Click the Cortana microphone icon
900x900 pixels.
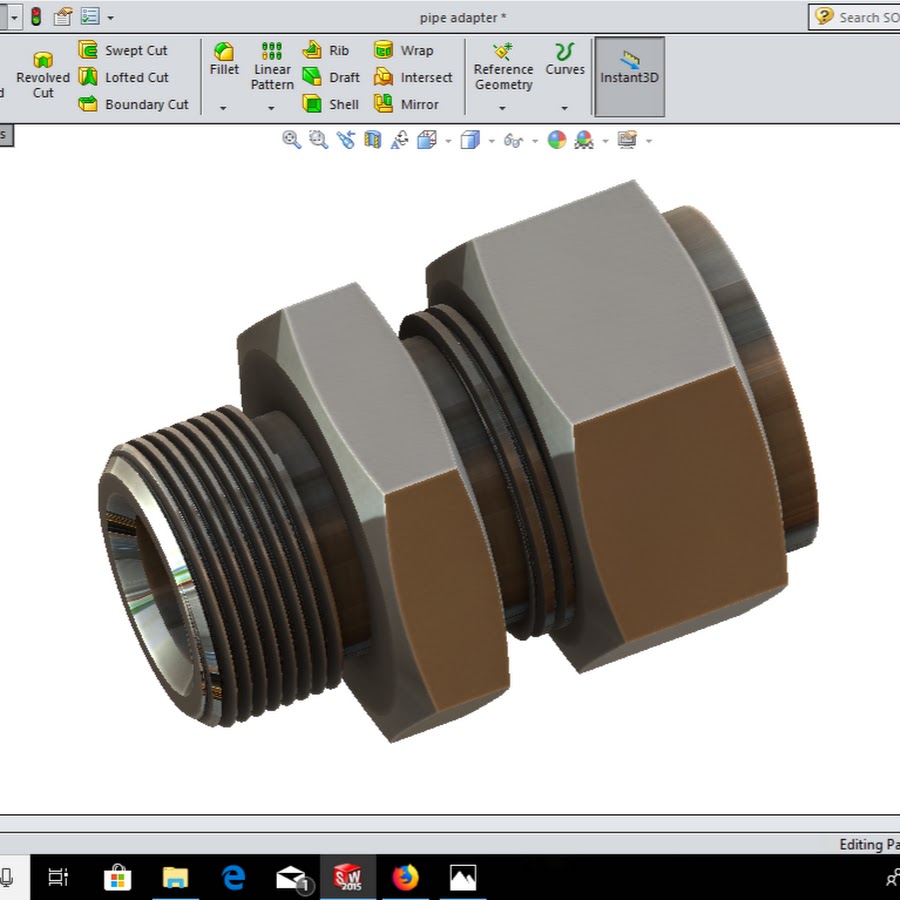tap(7, 877)
